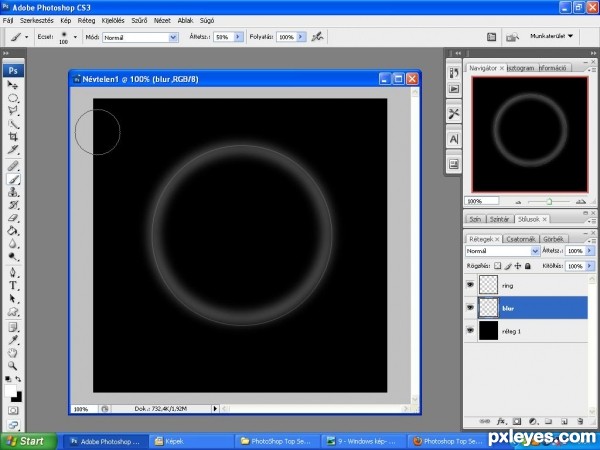Select the Magic Wand tool
600x450 pixels.
coord(13,124)
